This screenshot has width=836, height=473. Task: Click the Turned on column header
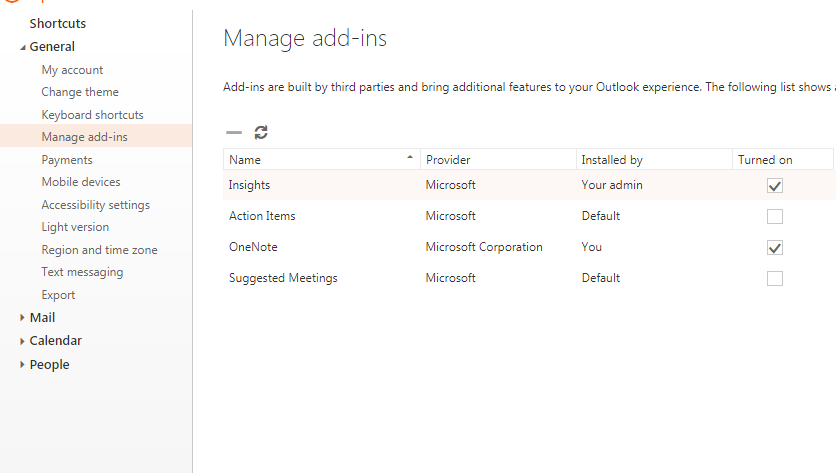pos(783,159)
